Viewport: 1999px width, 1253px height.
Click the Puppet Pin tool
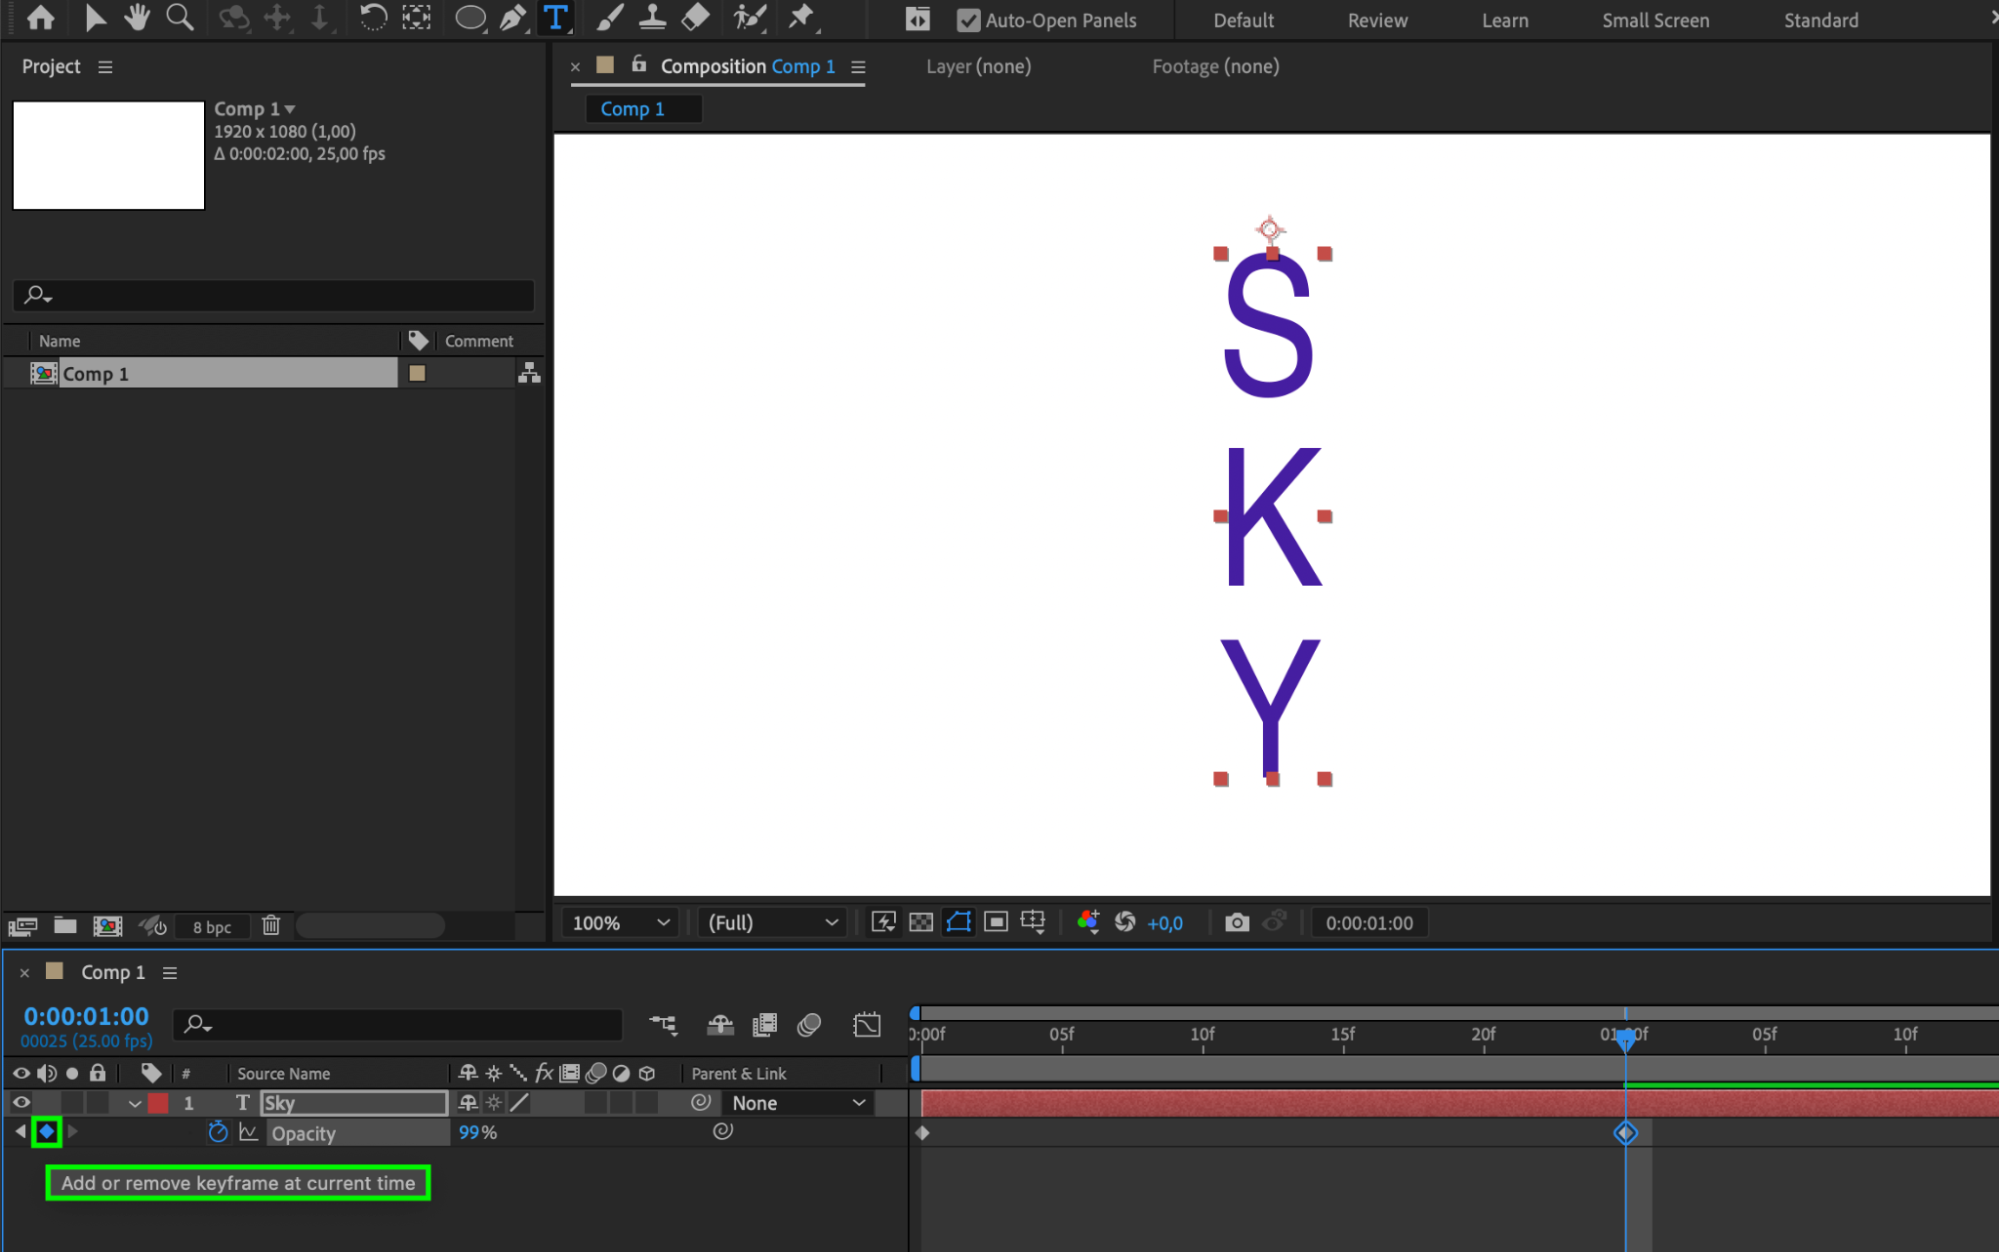[801, 17]
